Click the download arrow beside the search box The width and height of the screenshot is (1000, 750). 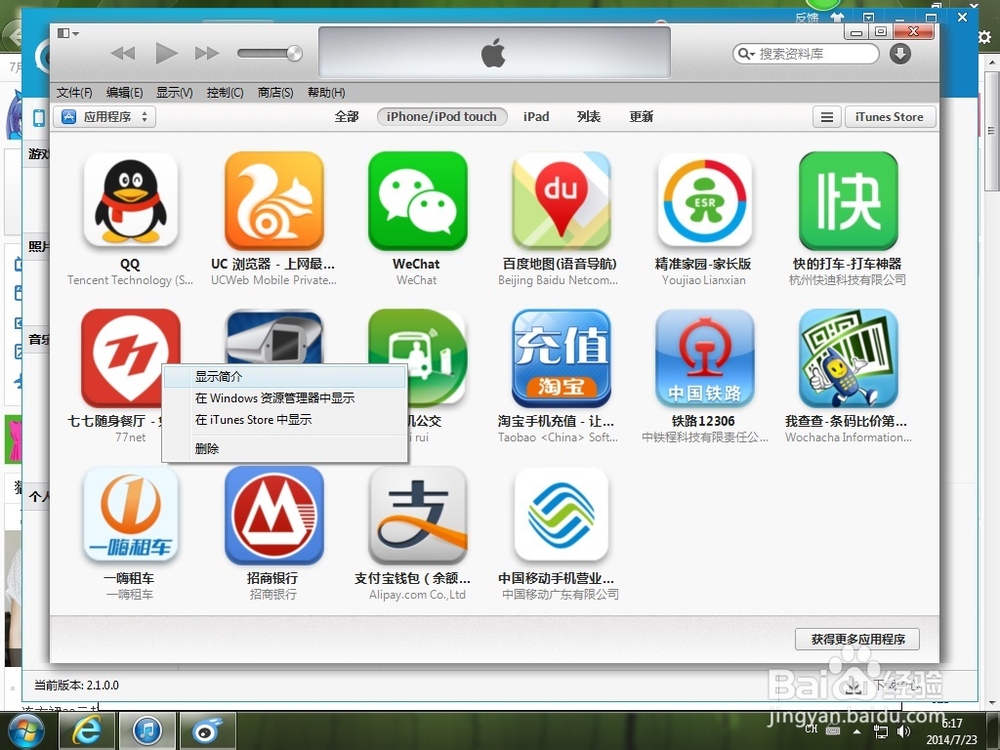pos(898,53)
